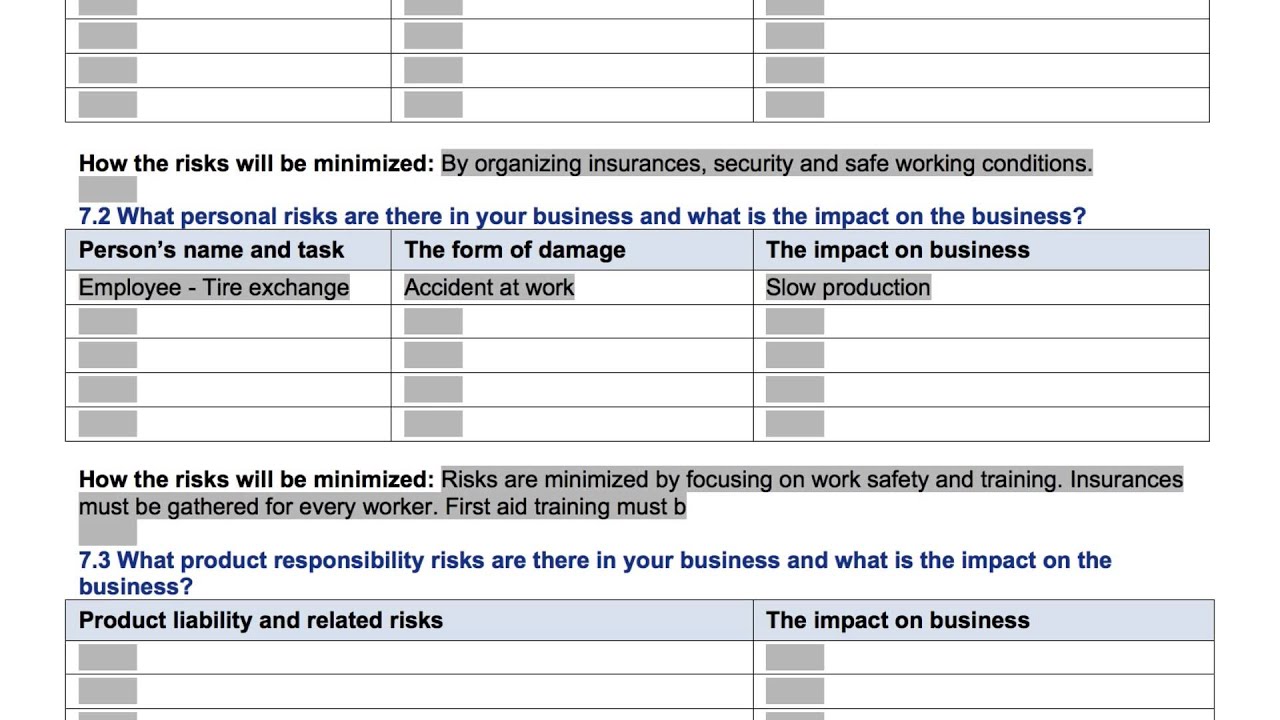Click the second blank field under 'Product liability and related risks'

107,691
